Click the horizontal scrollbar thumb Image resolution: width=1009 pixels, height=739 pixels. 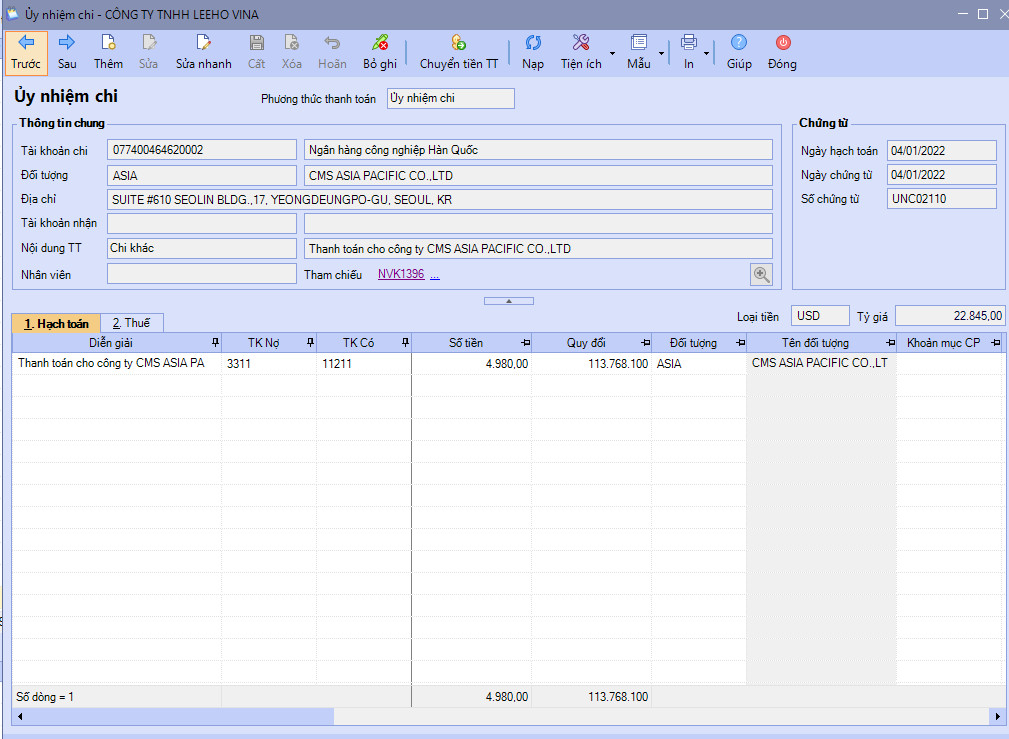[181, 716]
